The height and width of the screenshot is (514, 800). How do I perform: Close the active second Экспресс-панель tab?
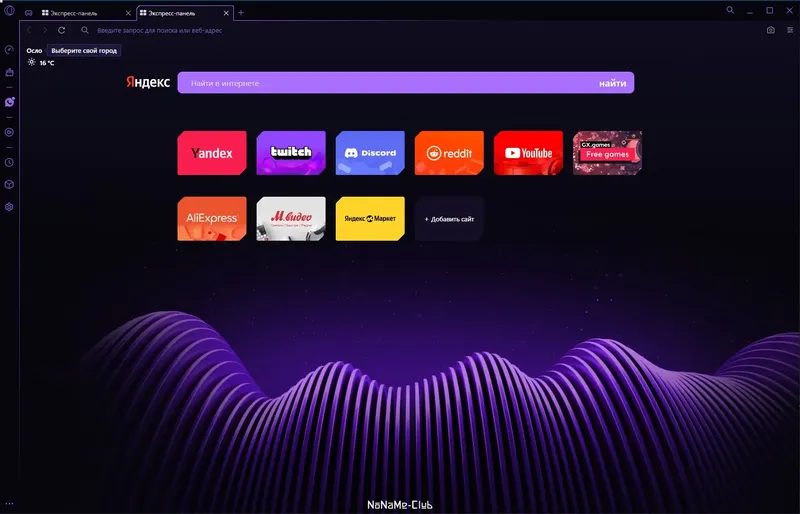(x=227, y=13)
